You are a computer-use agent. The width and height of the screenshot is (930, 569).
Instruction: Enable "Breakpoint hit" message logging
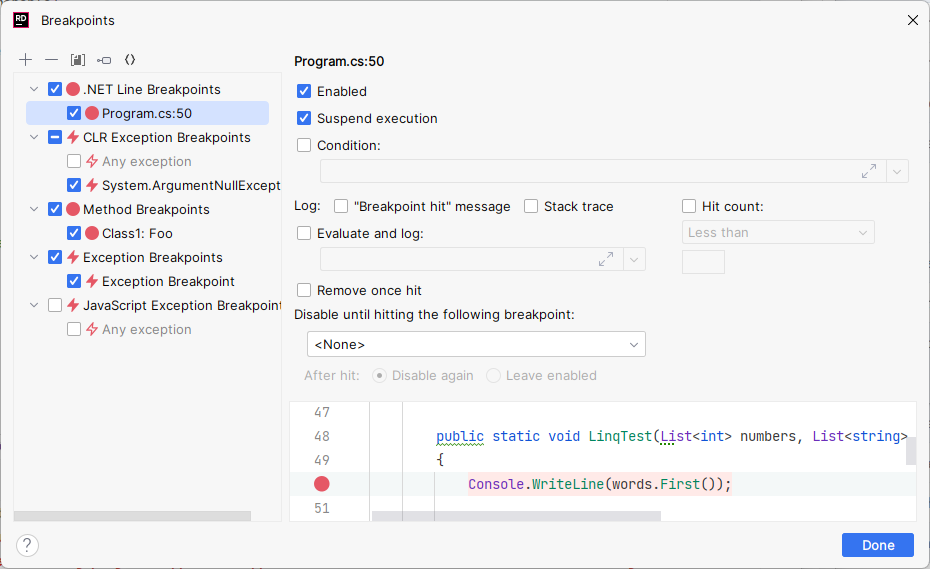[341, 206]
